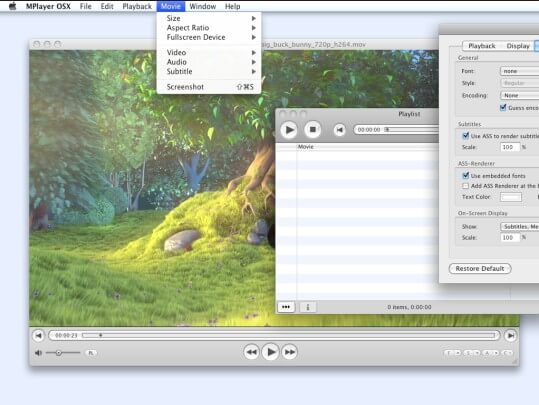Screen dimensions: 539x405
Task: Click the A audio button in player
Action: [x=487, y=353]
